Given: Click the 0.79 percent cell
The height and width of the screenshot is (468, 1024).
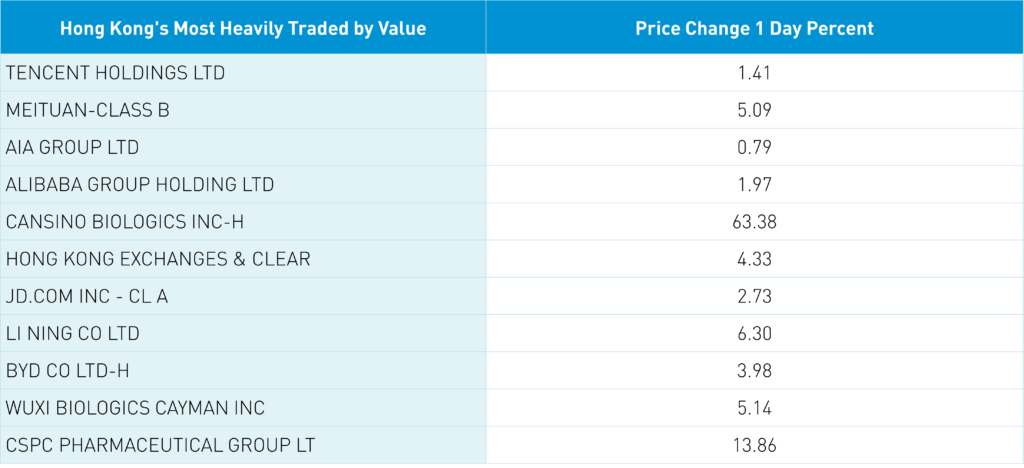Looking at the screenshot, I should (754, 147).
